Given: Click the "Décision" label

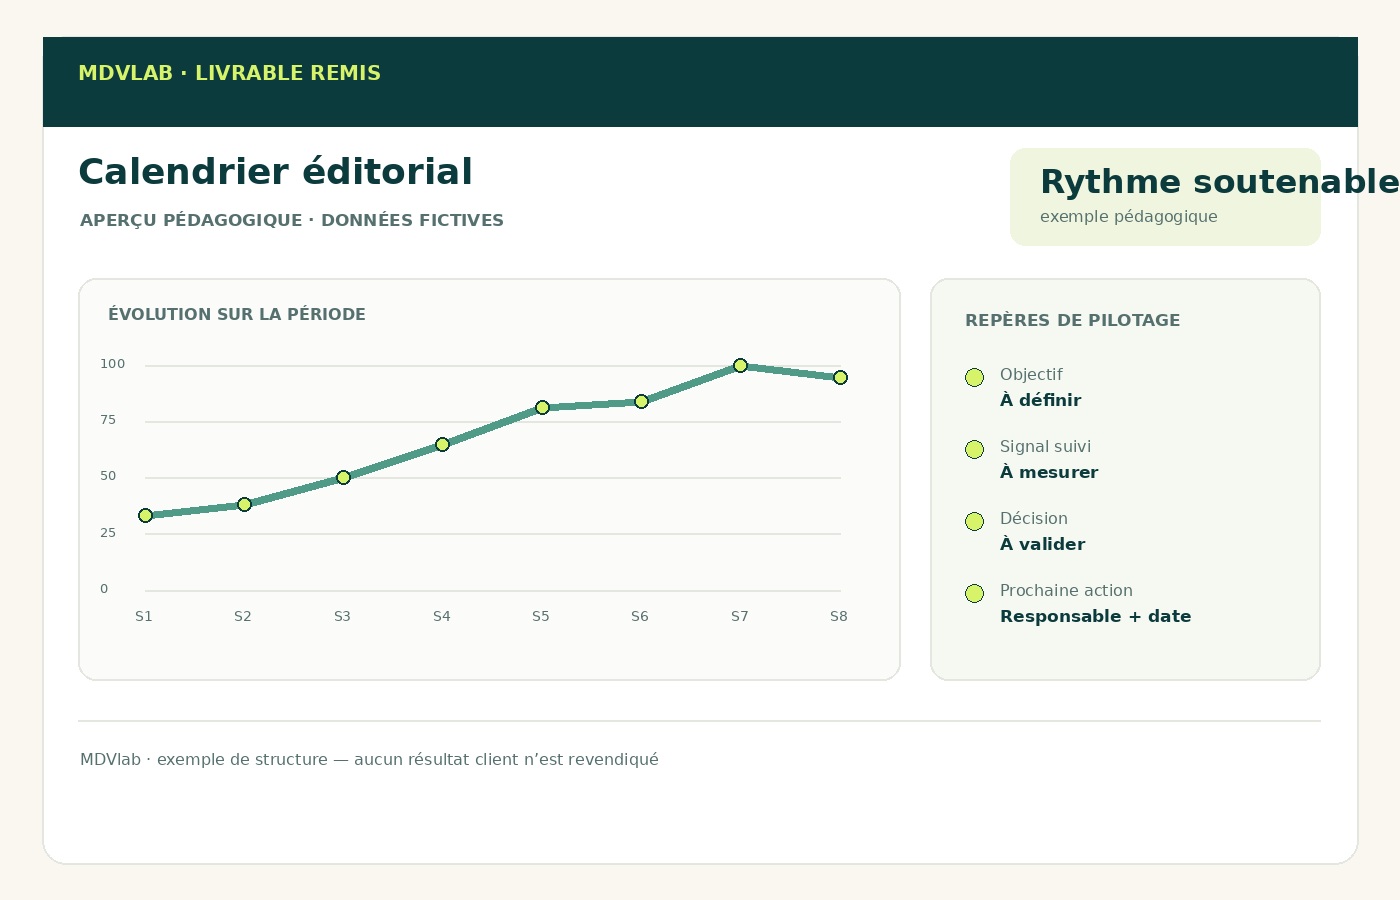Looking at the screenshot, I should [x=1034, y=518].
